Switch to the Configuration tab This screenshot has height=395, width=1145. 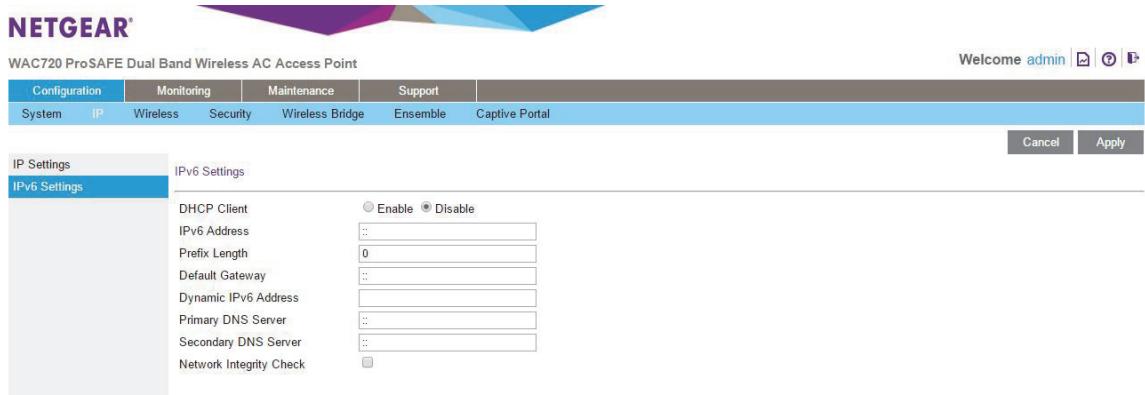point(66,91)
